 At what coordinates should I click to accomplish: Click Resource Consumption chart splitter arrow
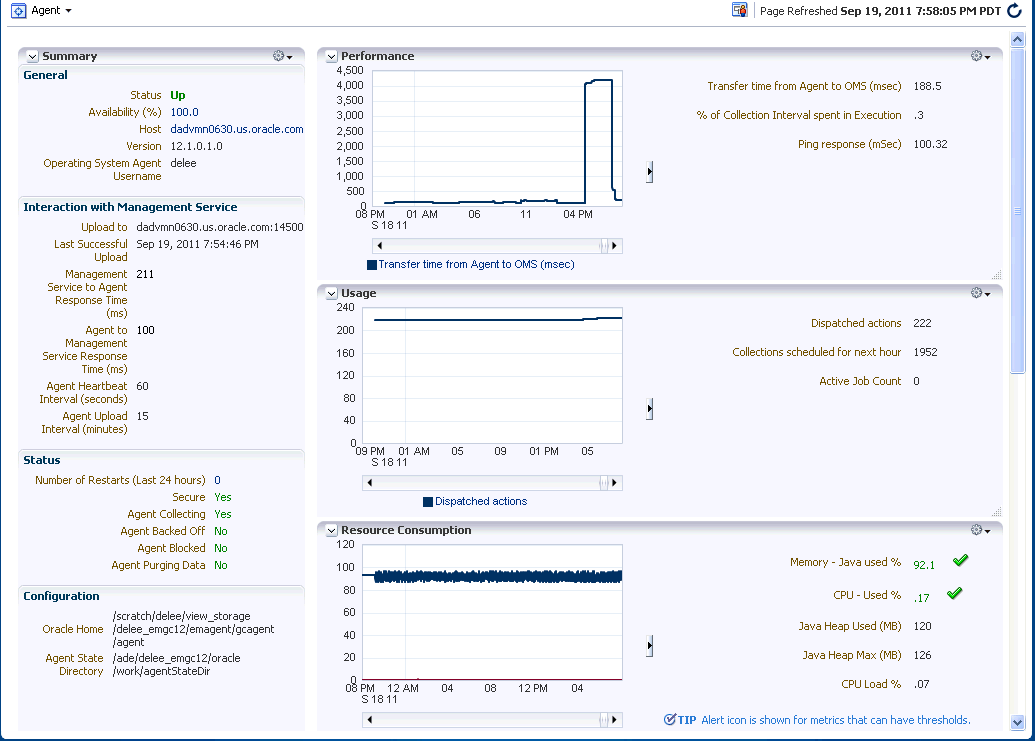(x=650, y=645)
